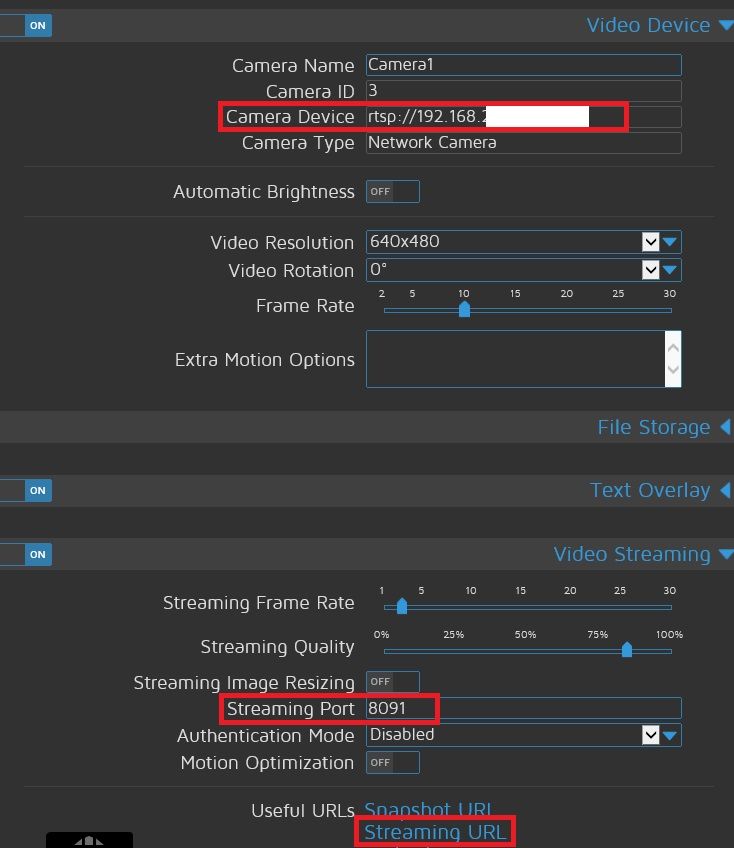The height and width of the screenshot is (848, 734).
Task: Collapse the Video Streaming section arrow
Action: coord(726,555)
